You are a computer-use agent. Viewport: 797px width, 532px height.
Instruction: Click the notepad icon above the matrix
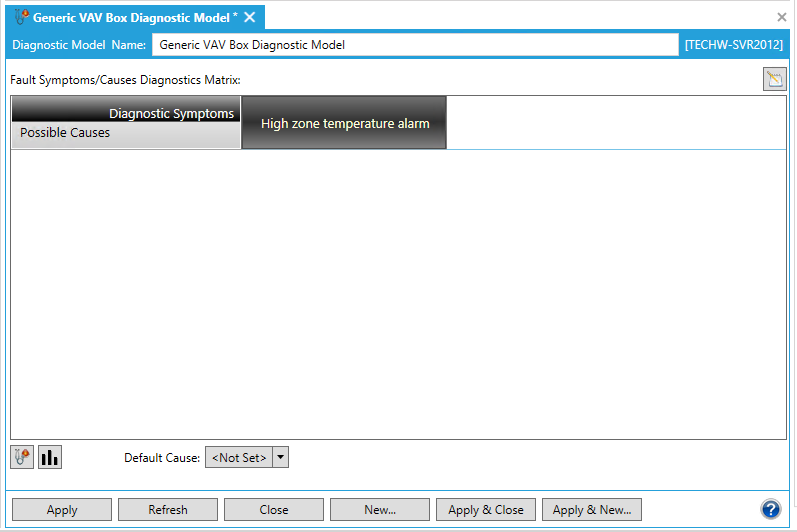click(x=774, y=80)
